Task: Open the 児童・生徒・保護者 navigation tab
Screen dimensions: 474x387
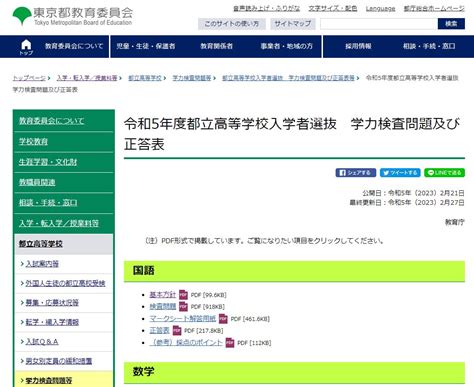Action: coord(146,46)
